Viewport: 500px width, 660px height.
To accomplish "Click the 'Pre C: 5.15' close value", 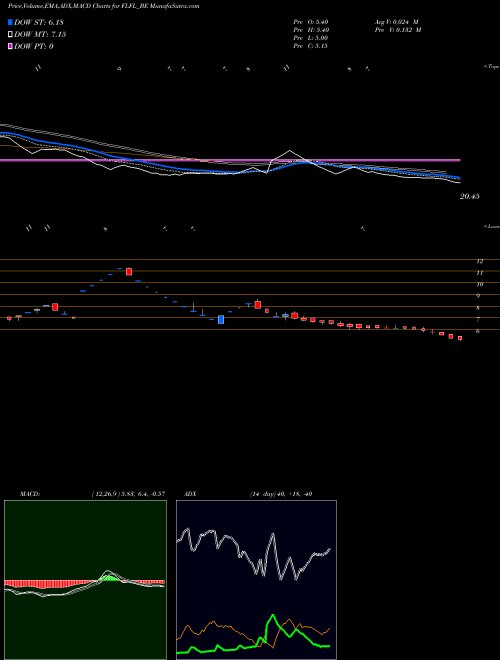I will [311, 46].
